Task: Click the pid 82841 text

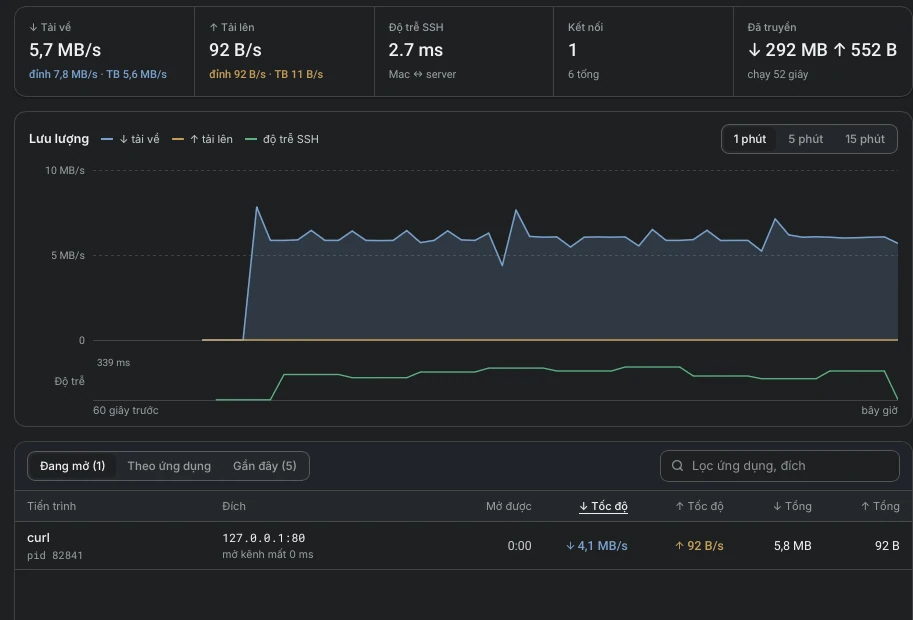Action: click(55, 555)
